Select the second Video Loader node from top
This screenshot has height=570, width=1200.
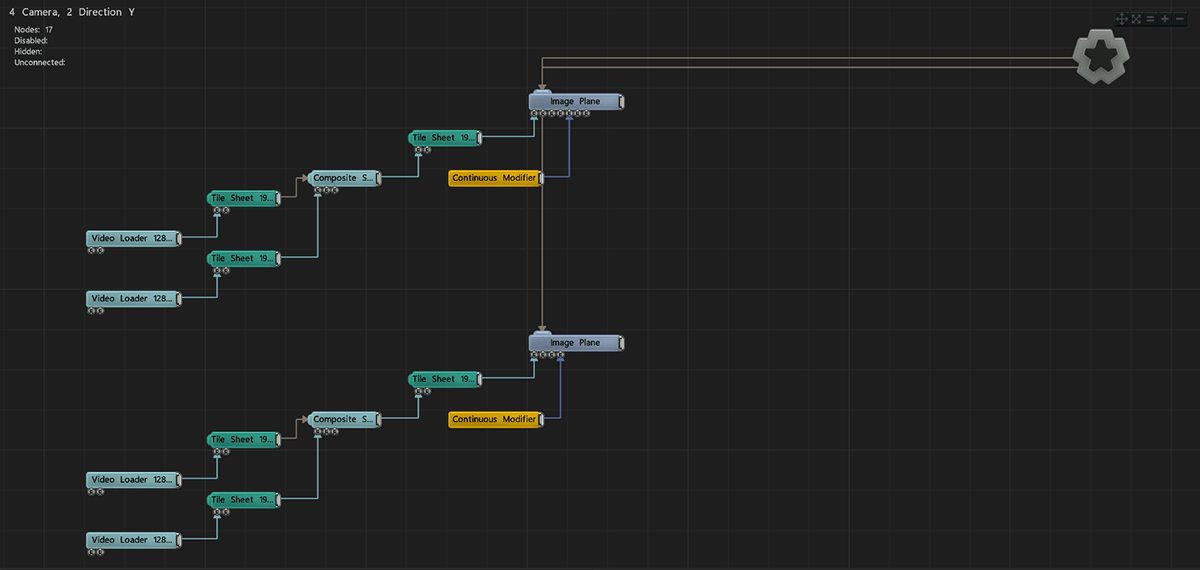point(133,298)
